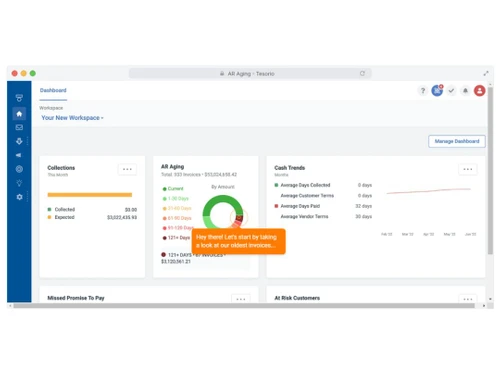Open the cash download icon in sidebar

pos(19,141)
